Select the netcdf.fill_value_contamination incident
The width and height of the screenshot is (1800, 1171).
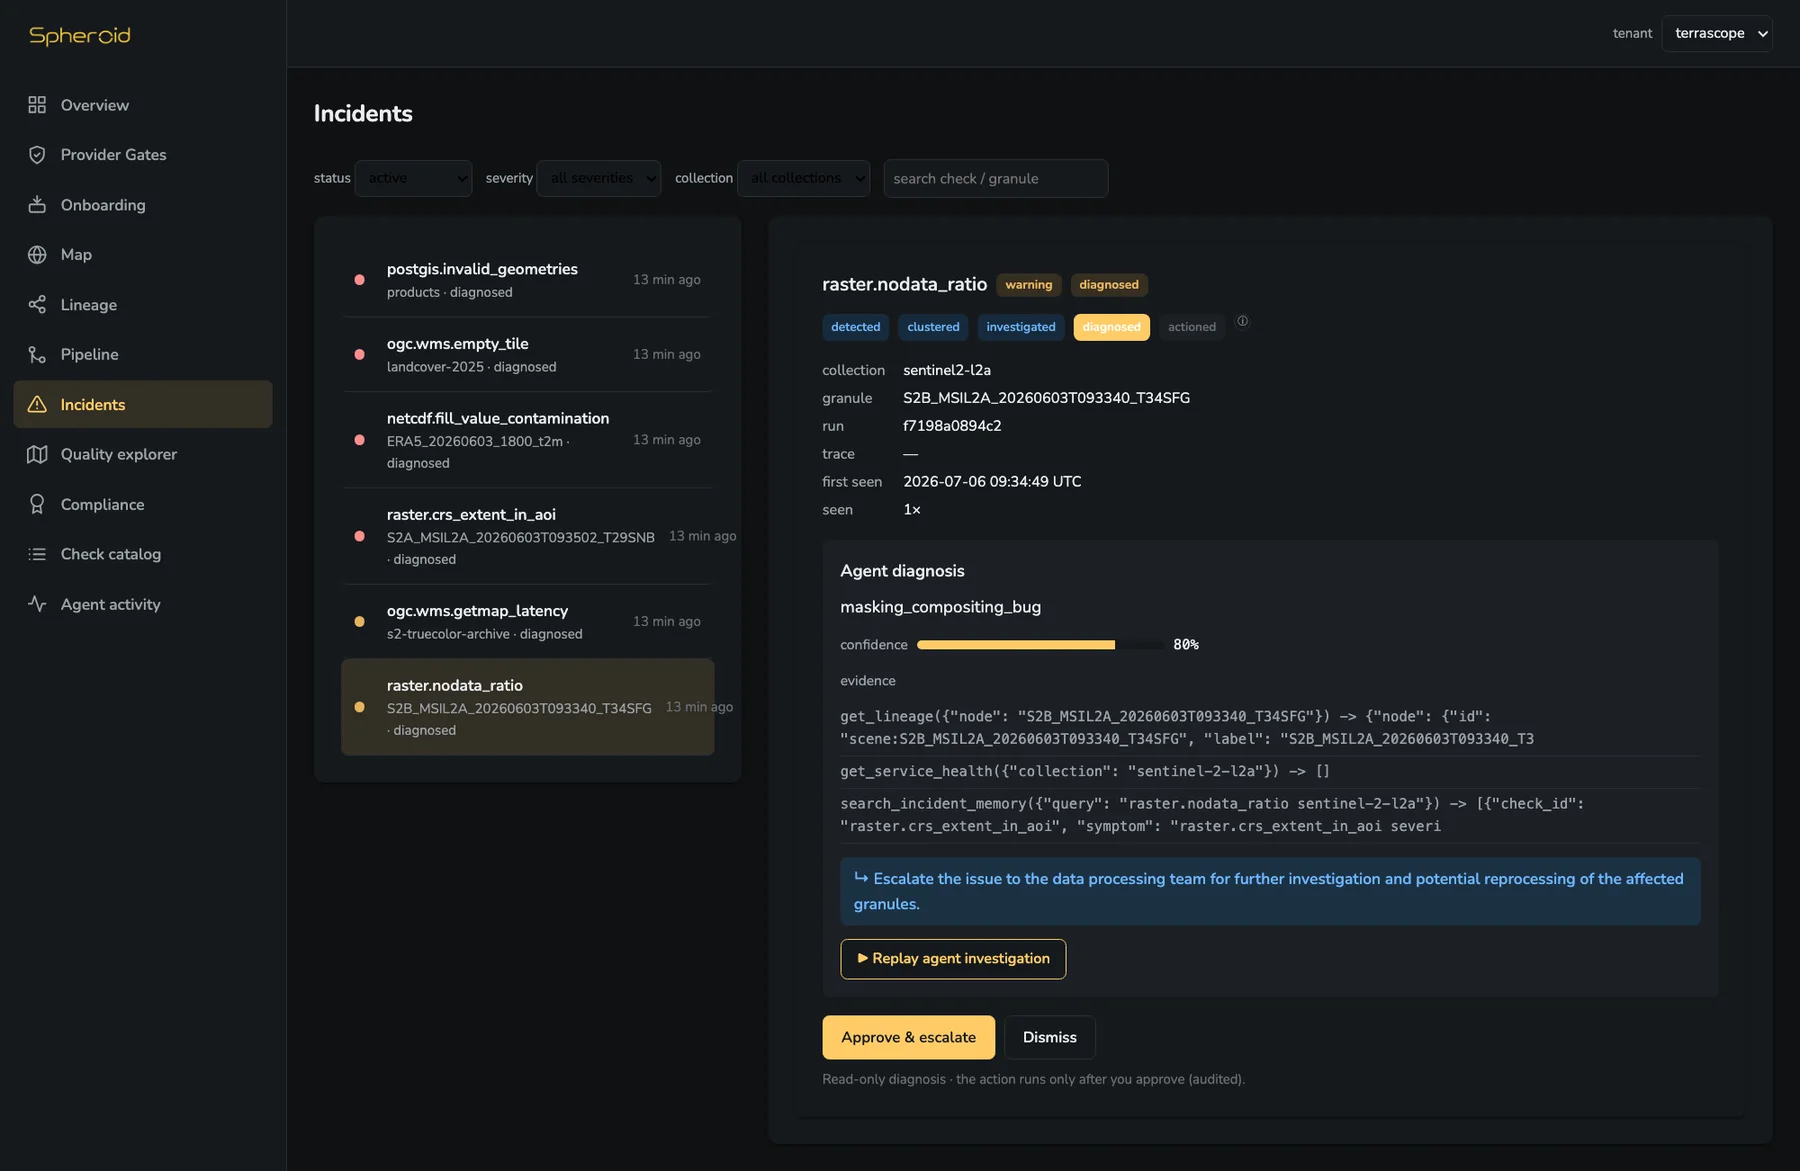pos(527,440)
